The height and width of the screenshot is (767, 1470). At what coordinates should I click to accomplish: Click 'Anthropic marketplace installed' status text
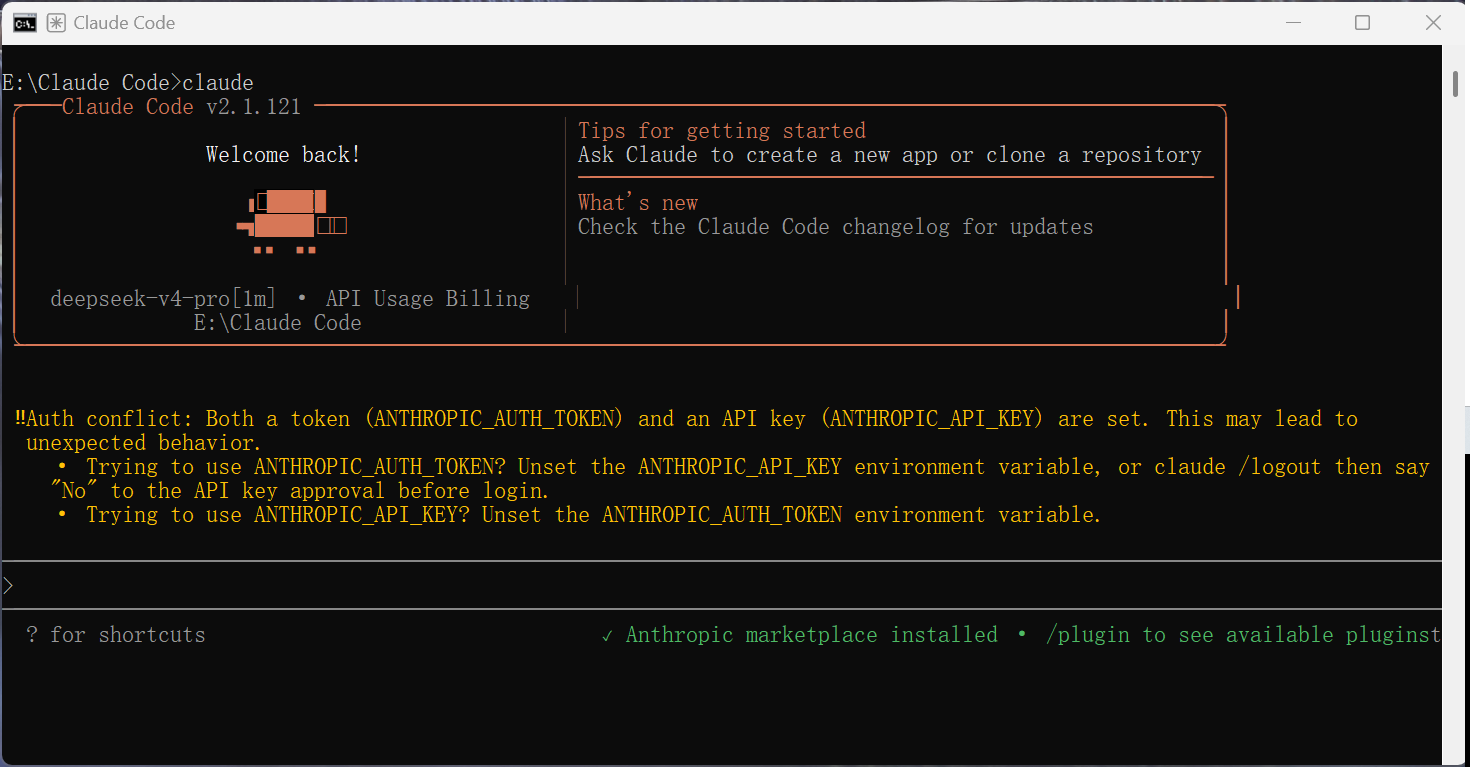[x=812, y=635]
